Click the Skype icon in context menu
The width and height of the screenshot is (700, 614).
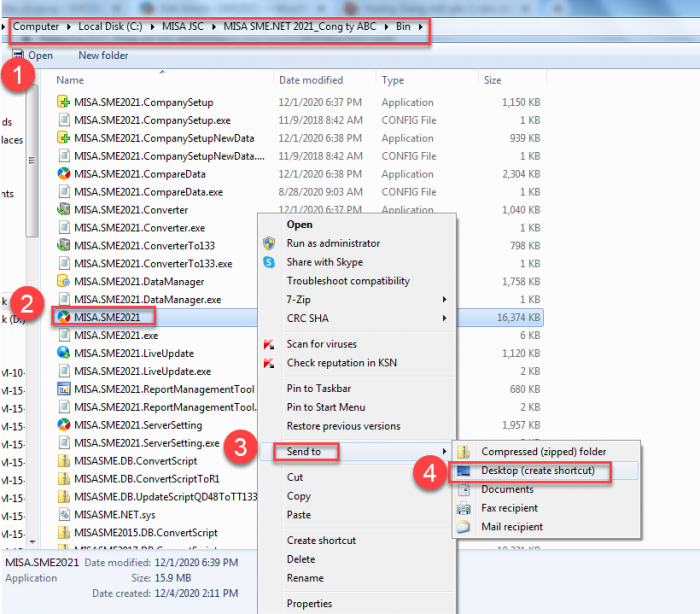click(x=268, y=262)
